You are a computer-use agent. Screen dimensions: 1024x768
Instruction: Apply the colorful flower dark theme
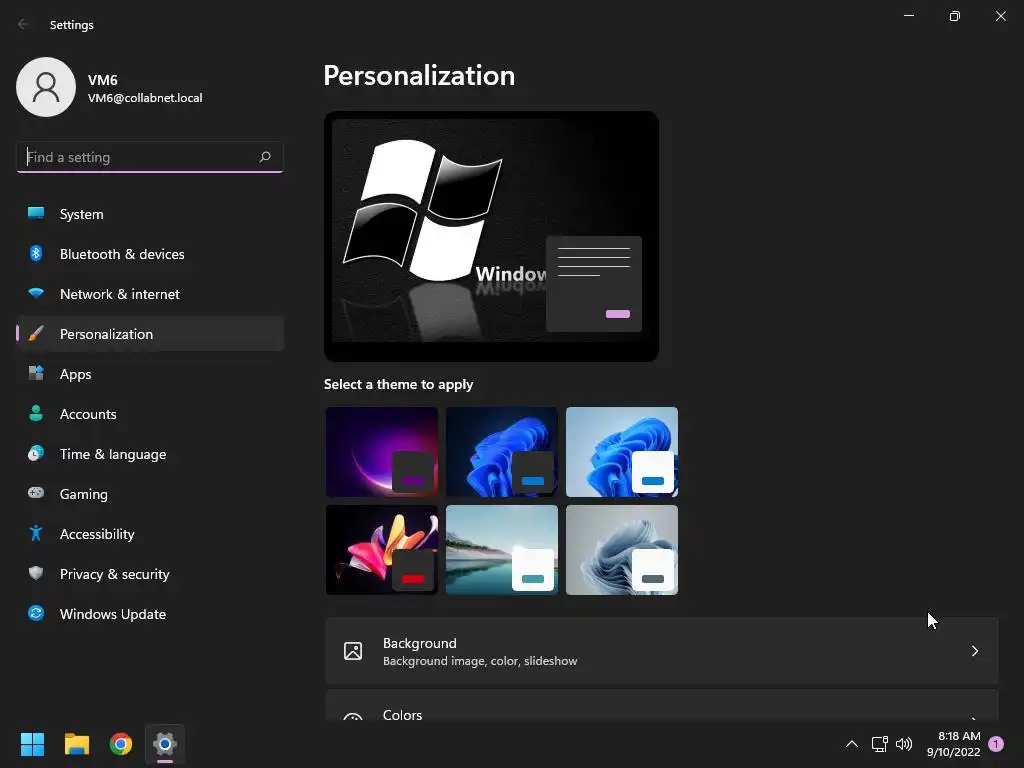point(381,550)
